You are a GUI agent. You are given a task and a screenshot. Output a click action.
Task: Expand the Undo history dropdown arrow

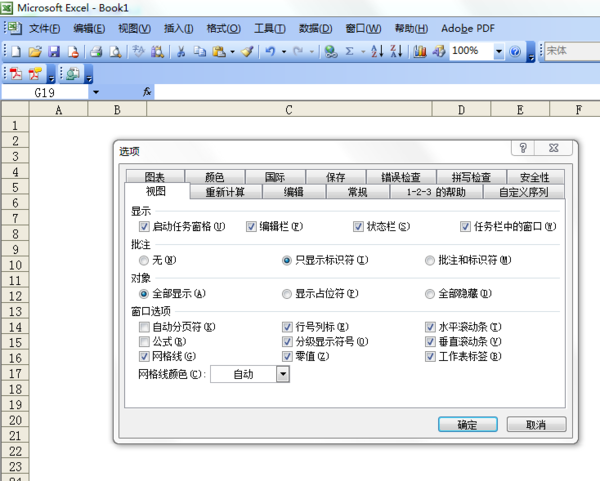(x=284, y=51)
